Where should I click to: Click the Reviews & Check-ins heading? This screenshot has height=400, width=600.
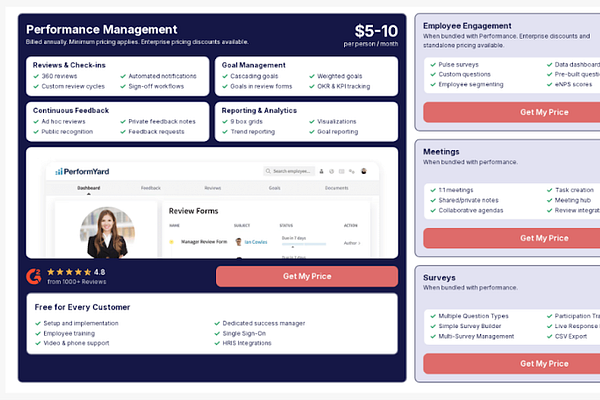(x=69, y=65)
